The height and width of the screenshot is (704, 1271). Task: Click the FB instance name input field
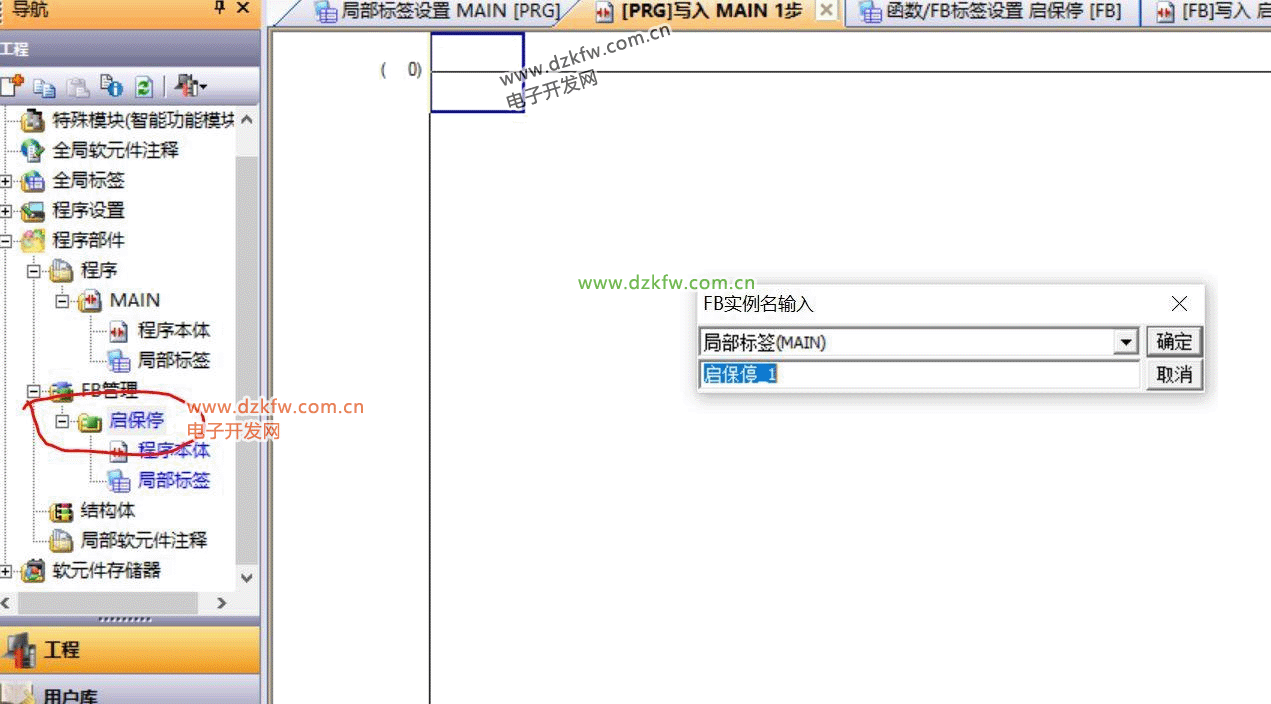(918, 375)
